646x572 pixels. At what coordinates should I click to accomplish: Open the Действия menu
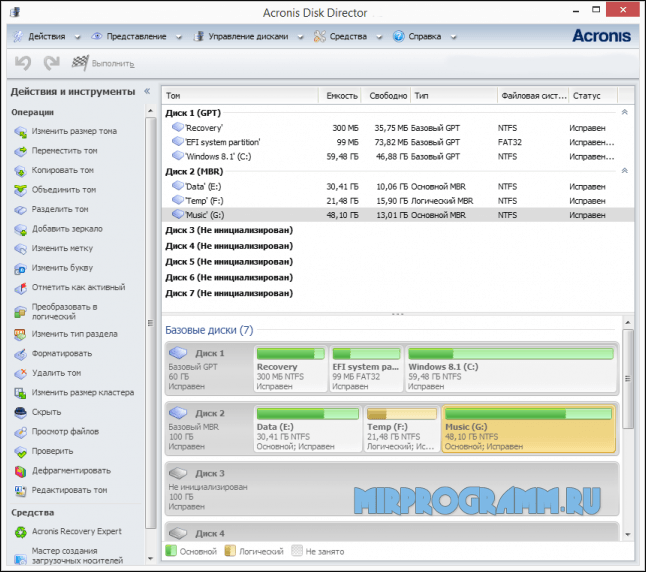[x=47, y=36]
